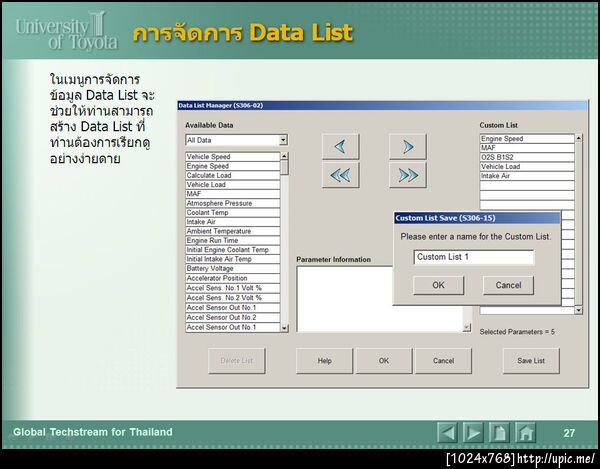Image resolution: width=600 pixels, height=469 pixels.
Task: Select Intake Air in Available Data list
Action: tap(233, 222)
